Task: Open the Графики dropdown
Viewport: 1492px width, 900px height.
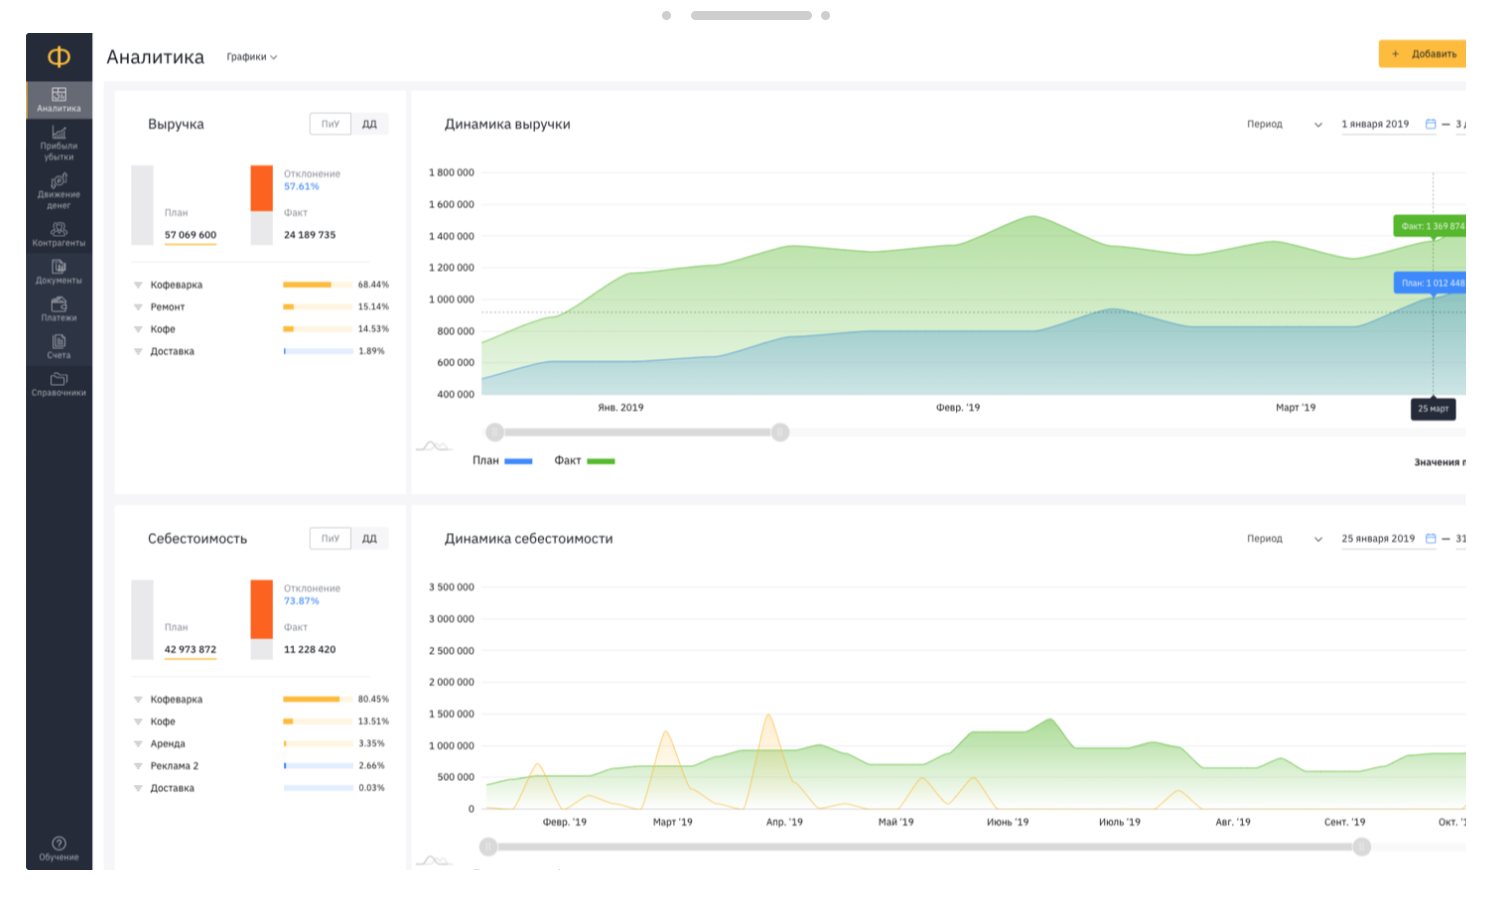Action: (x=252, y=57)
